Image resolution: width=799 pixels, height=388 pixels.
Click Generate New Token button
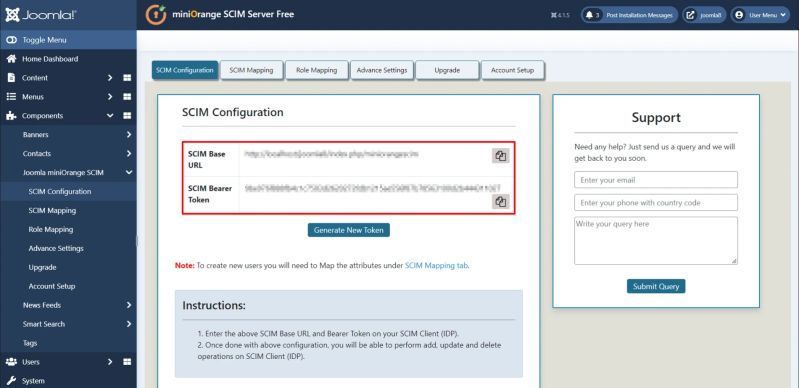(x=349, y=230)
